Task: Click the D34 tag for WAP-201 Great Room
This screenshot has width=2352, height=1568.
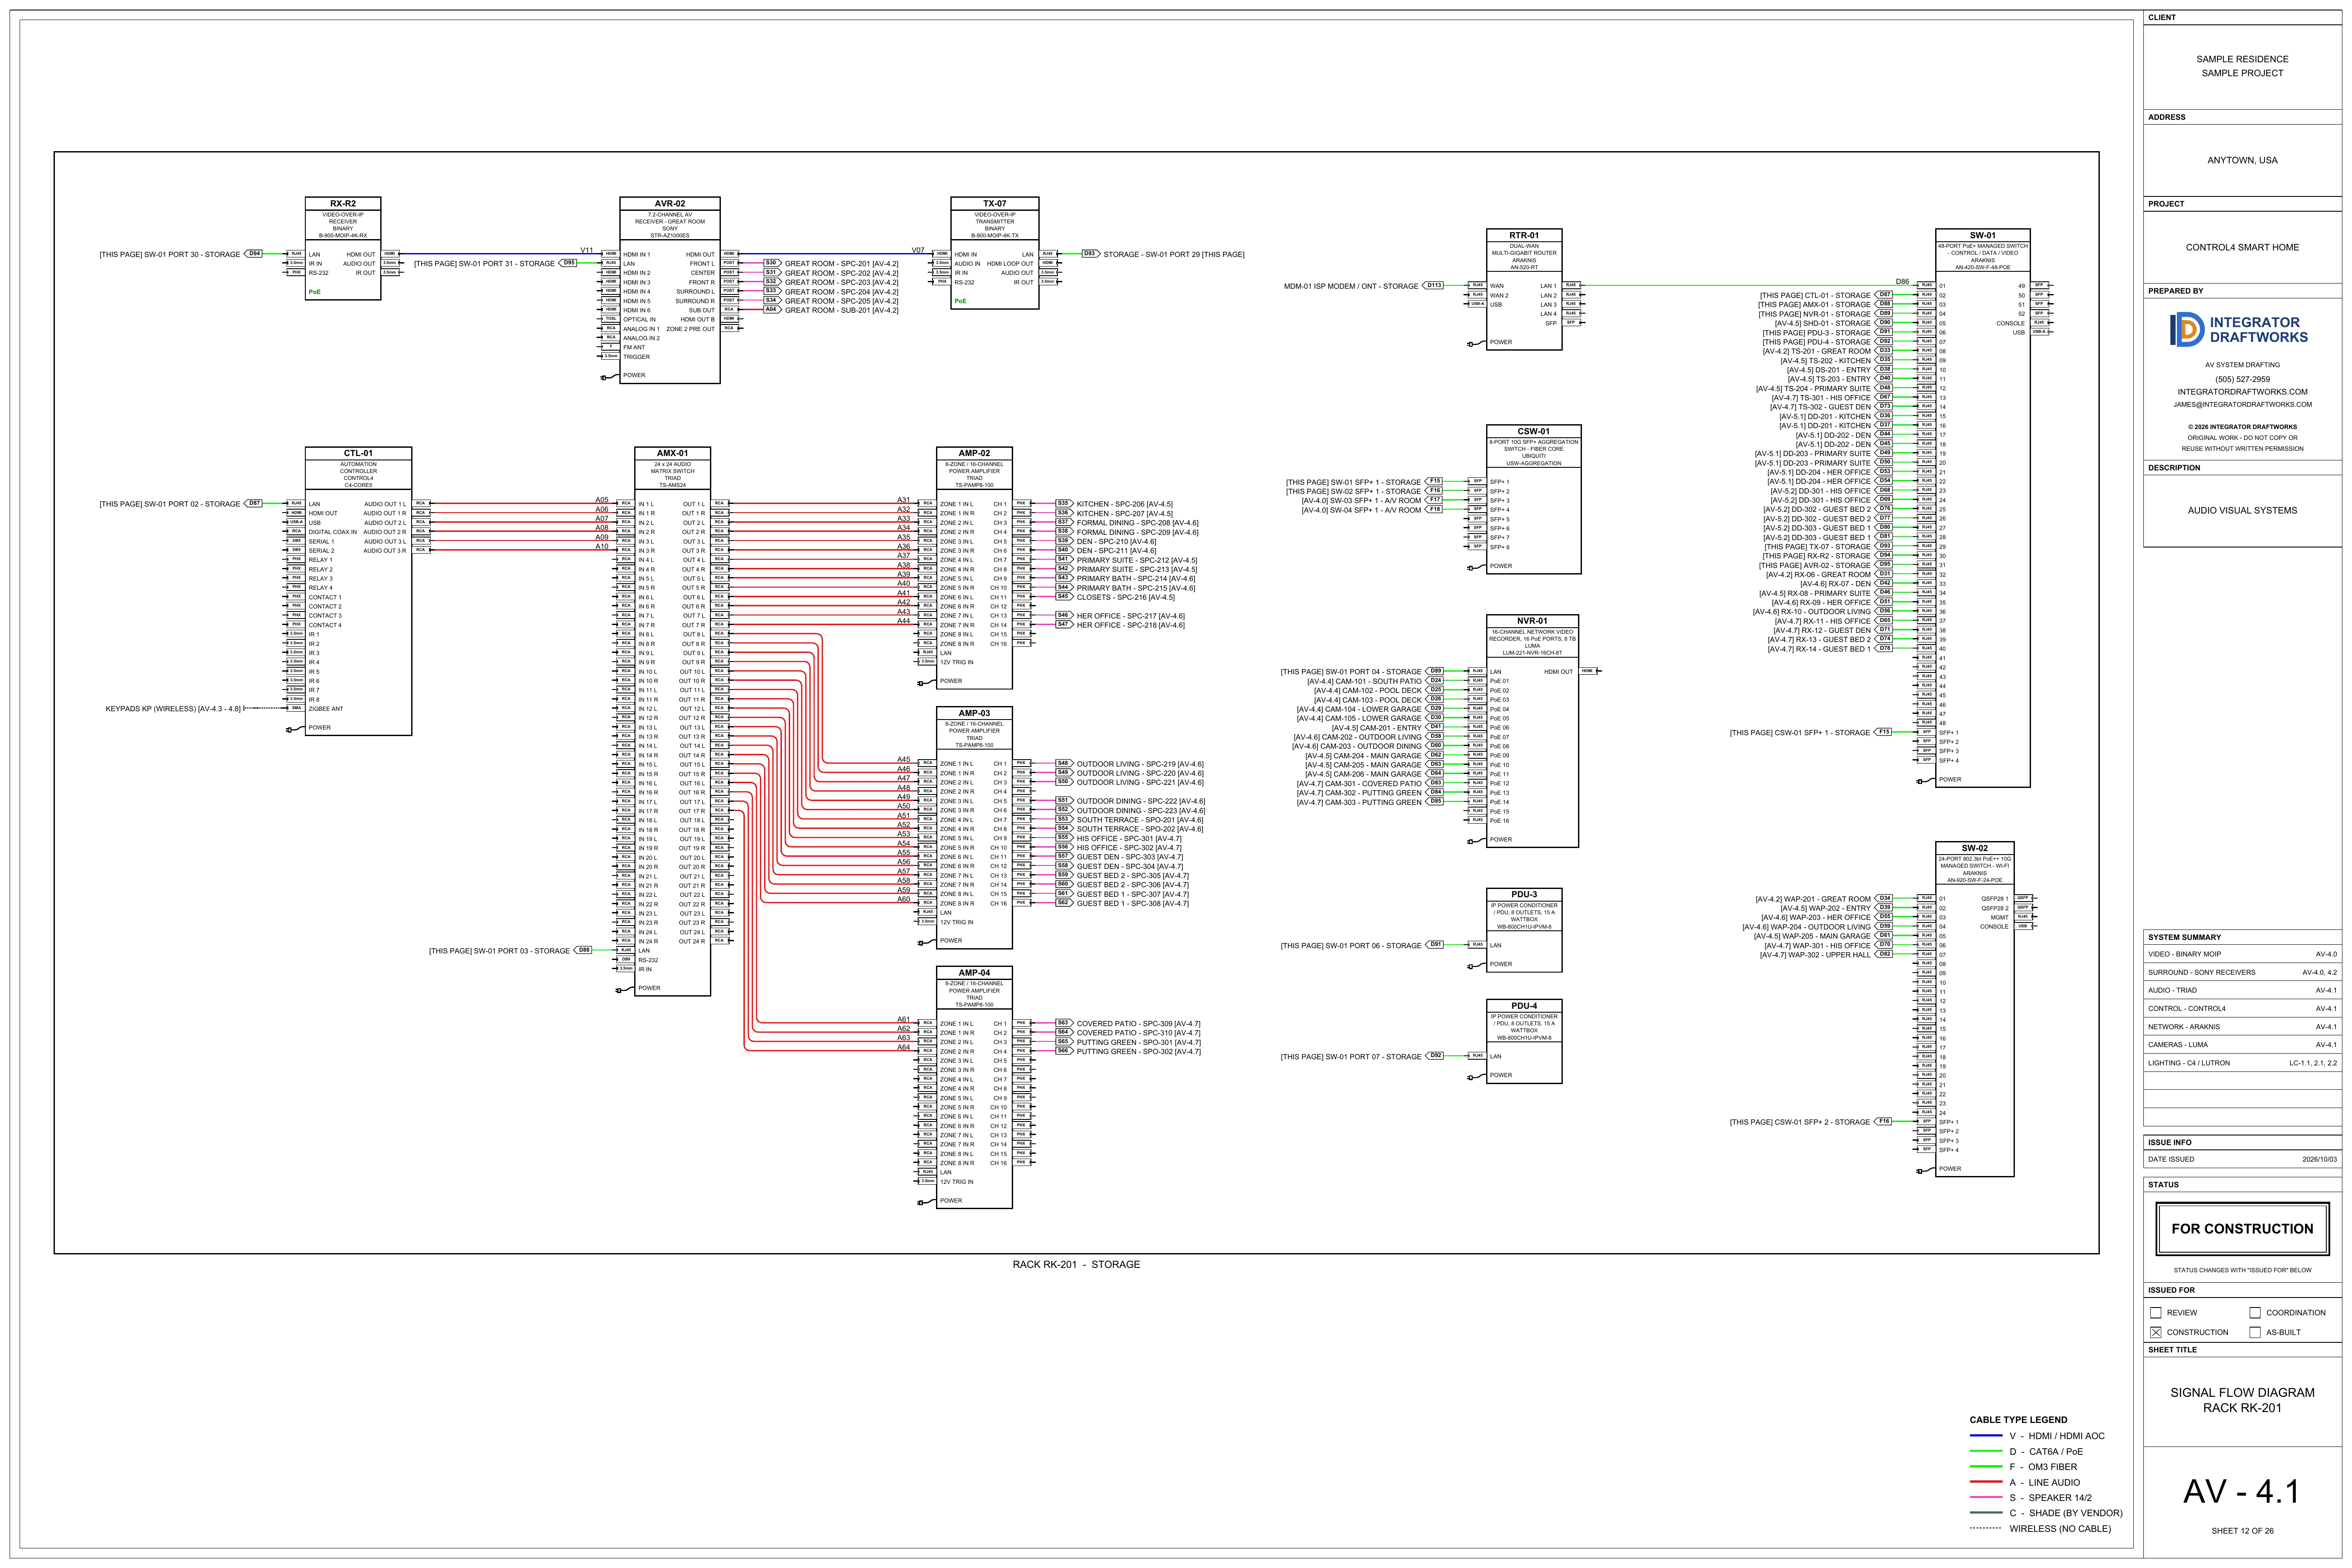Action: (1884, 898)
